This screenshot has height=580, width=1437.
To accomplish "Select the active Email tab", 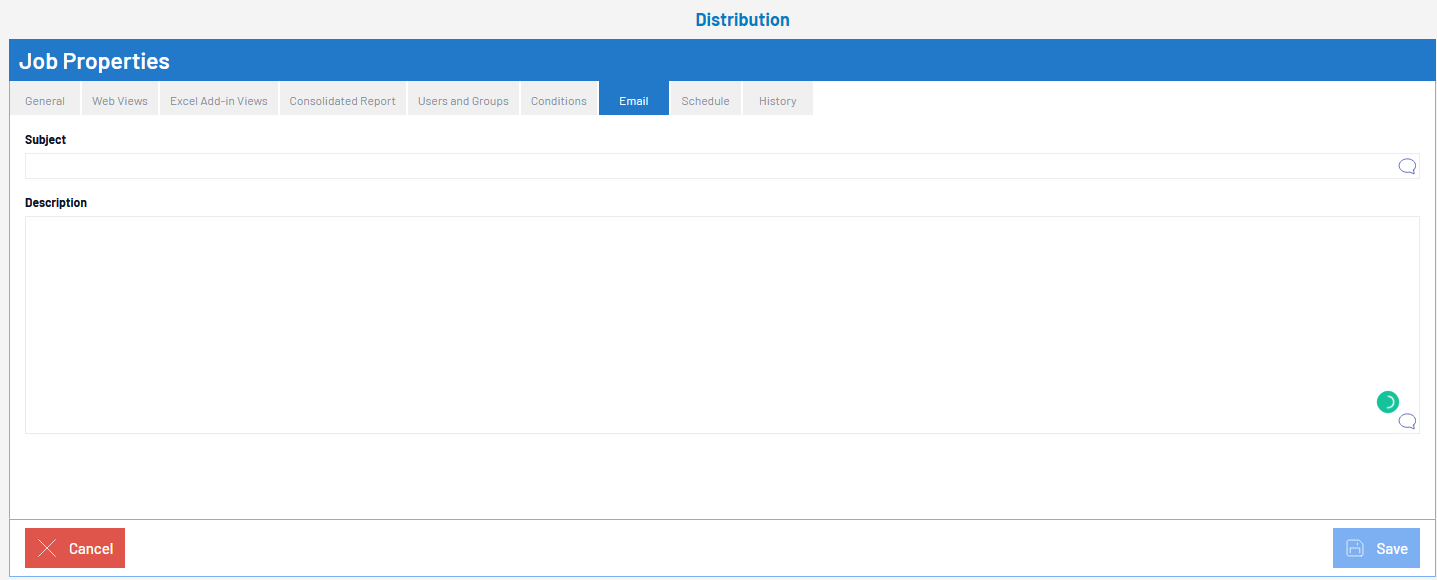I will coord(633,101).
